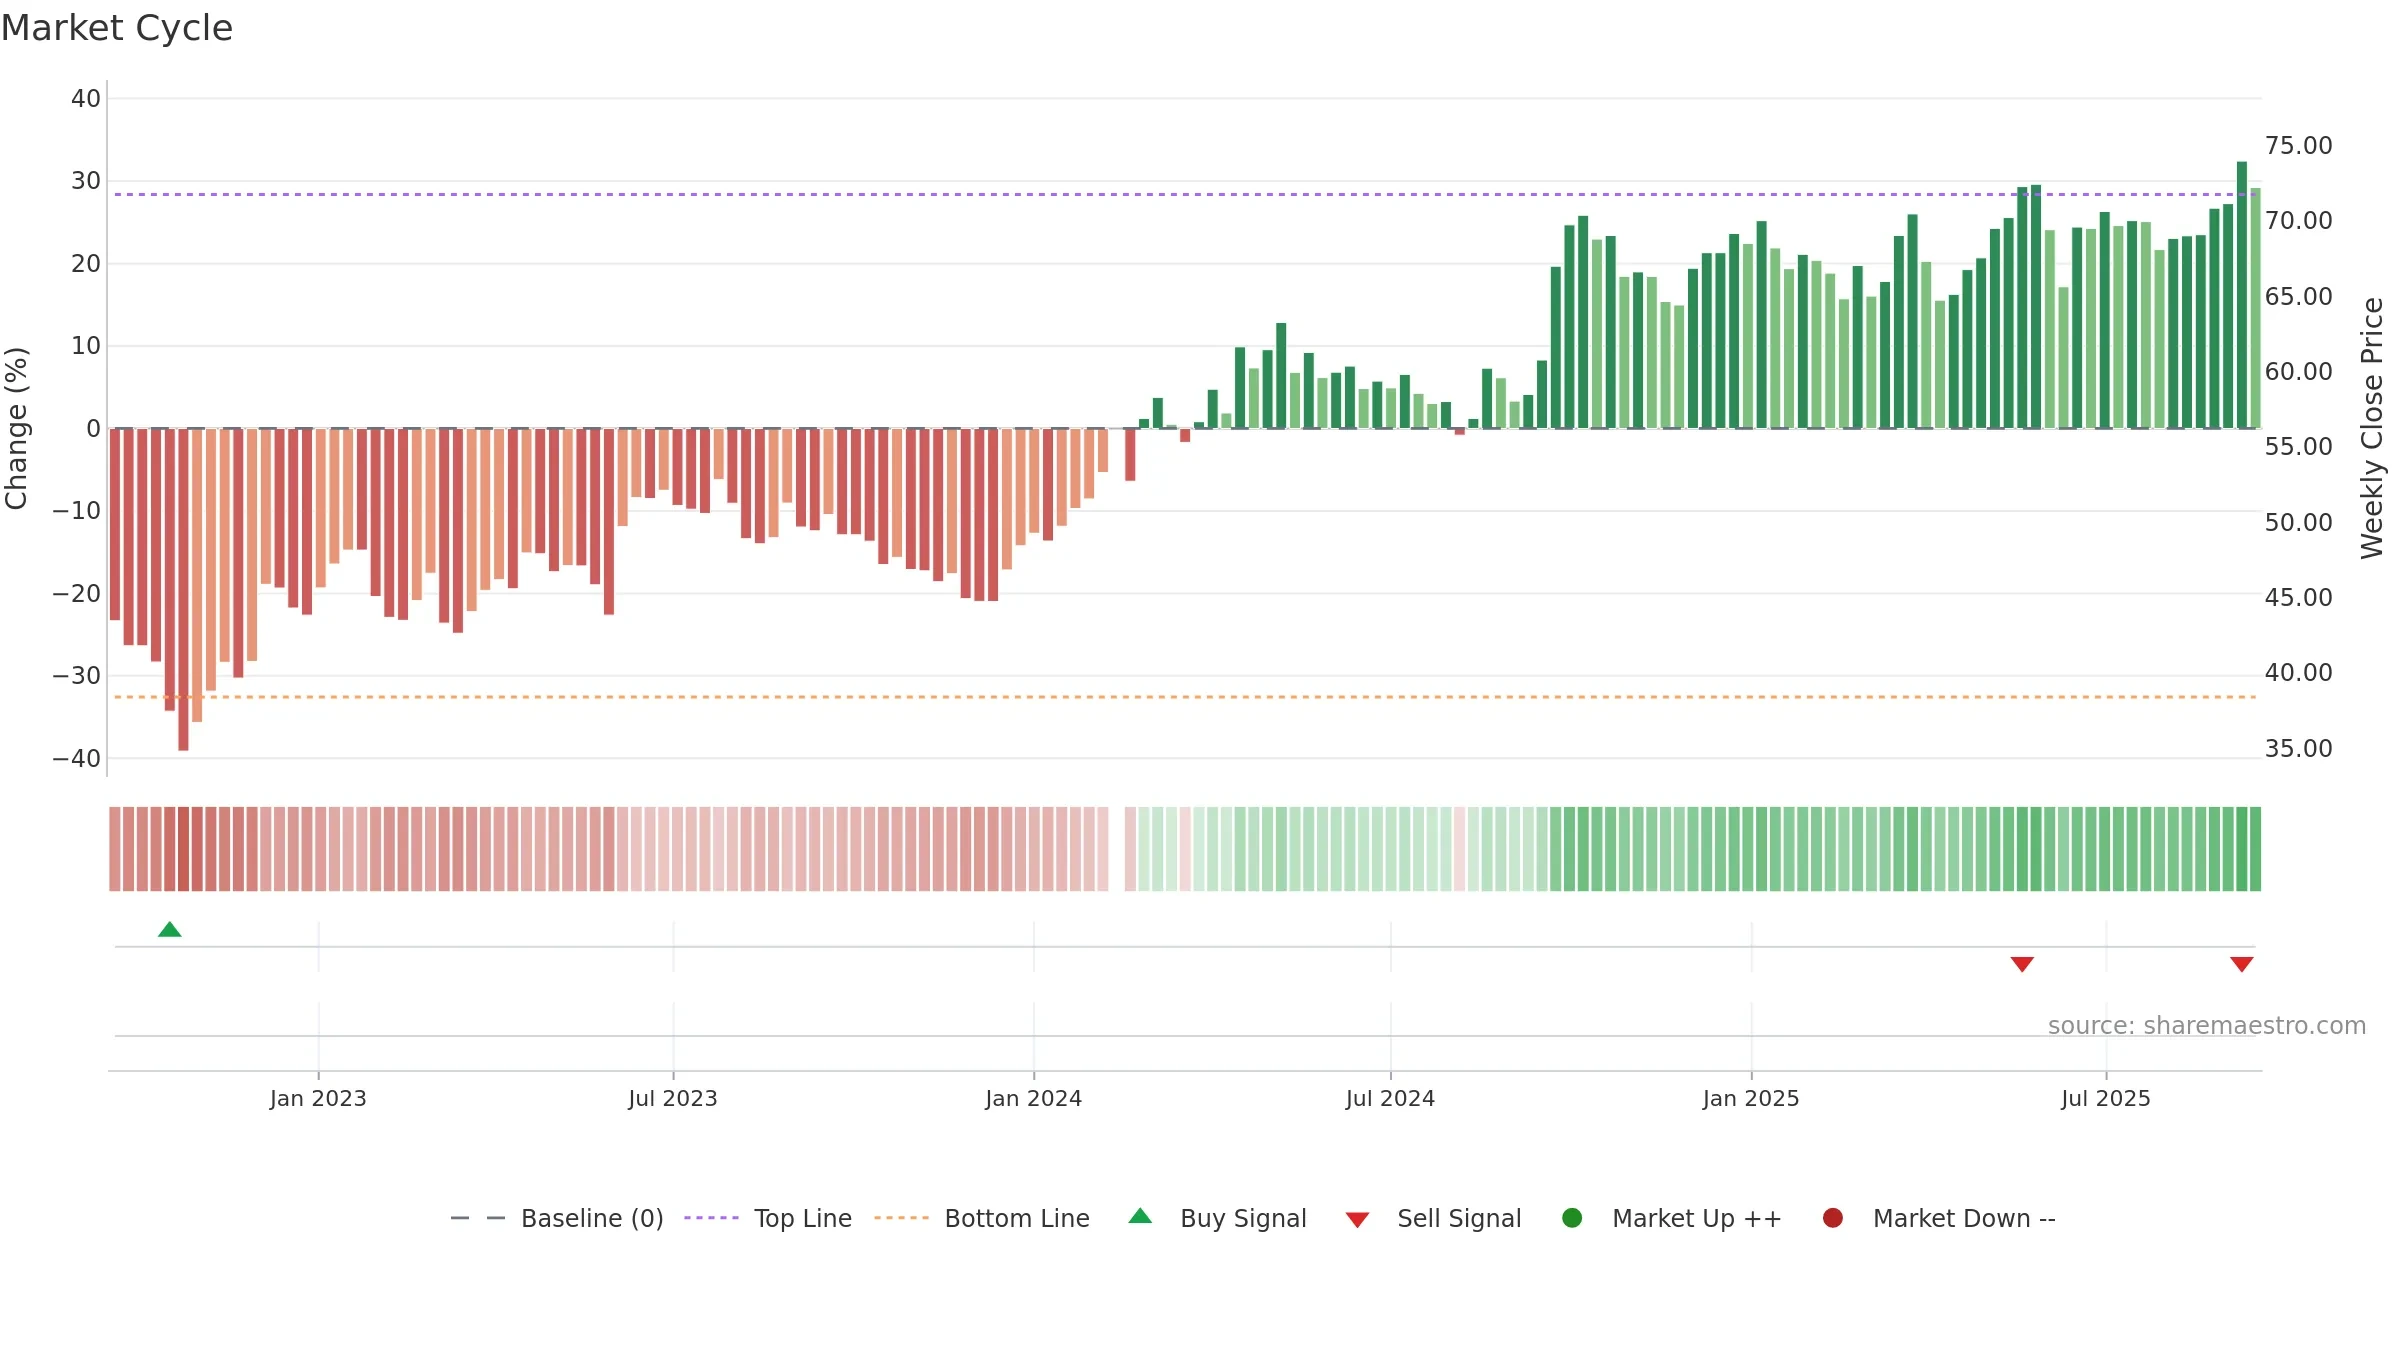
Task: Click the 0 left axis tick label
Action: (94, 429)
